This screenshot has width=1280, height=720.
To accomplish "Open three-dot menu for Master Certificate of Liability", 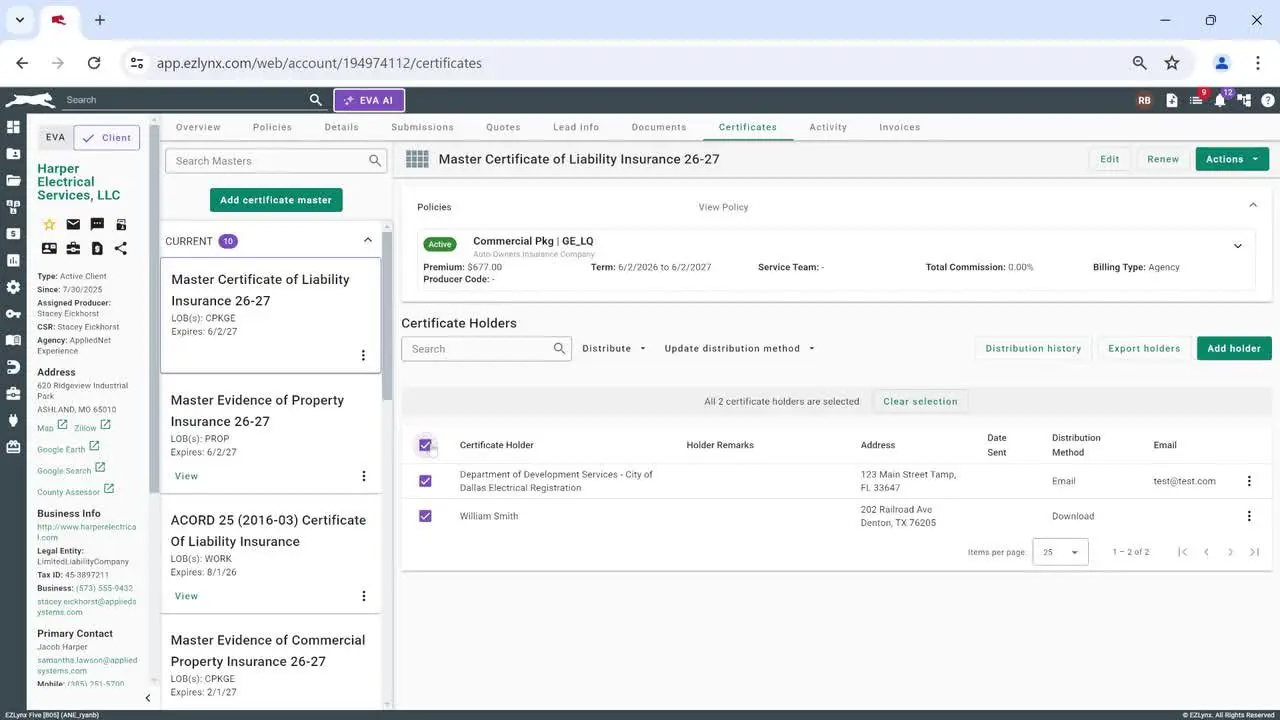I will point(363,355).
